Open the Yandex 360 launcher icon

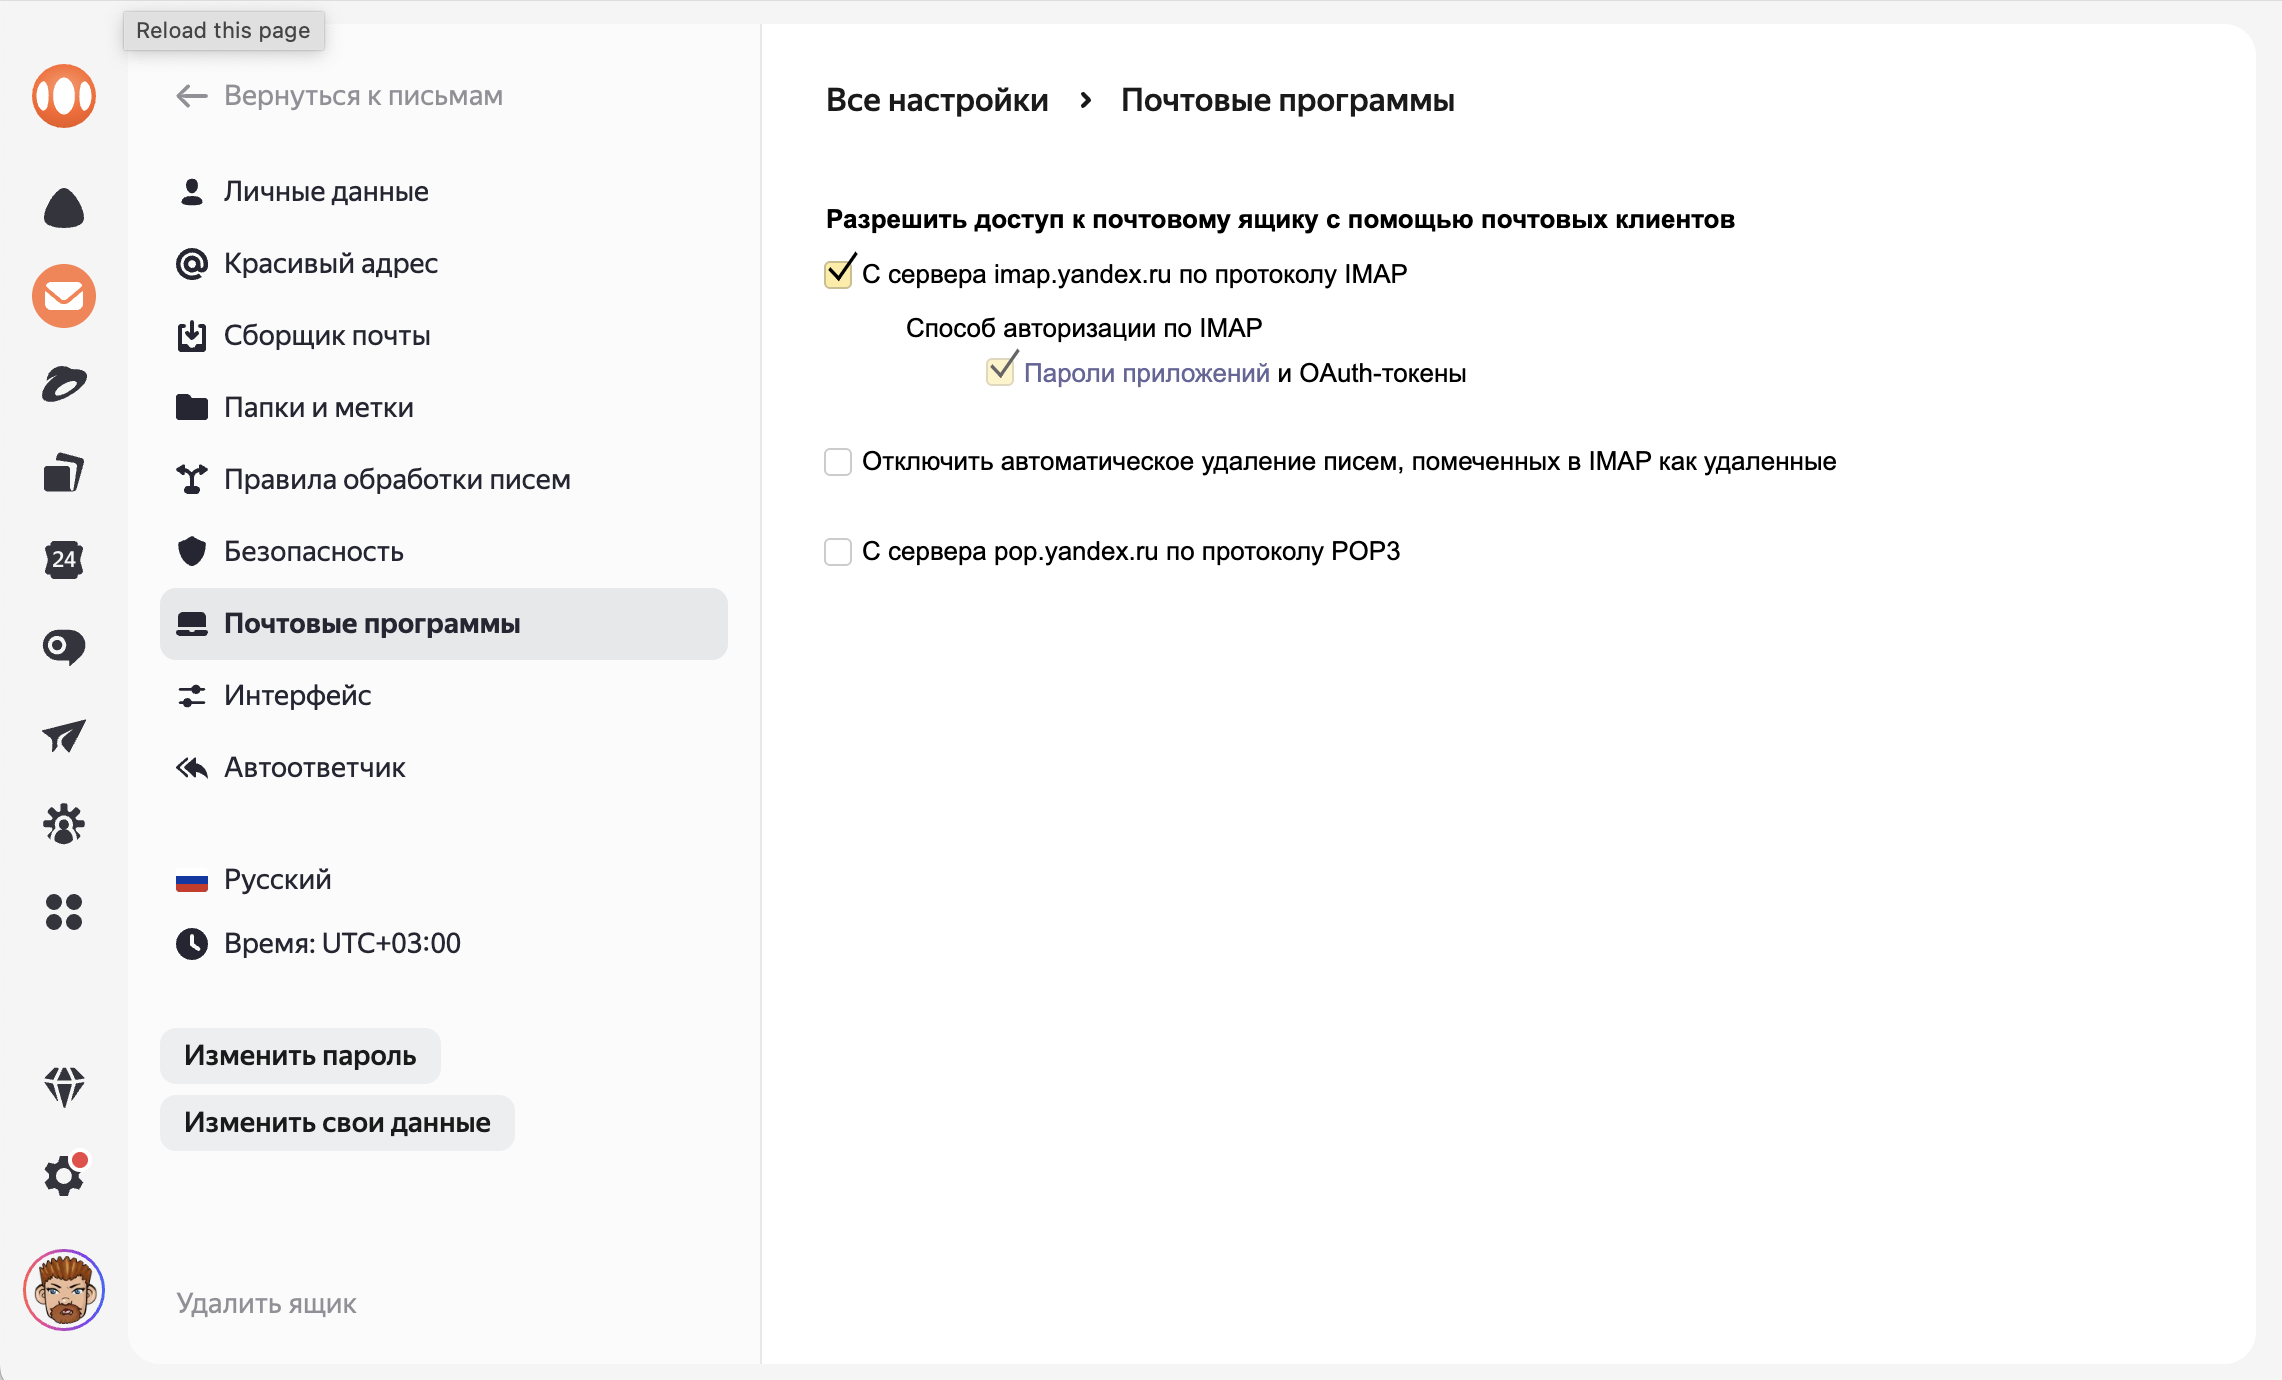tap(64, 96)
